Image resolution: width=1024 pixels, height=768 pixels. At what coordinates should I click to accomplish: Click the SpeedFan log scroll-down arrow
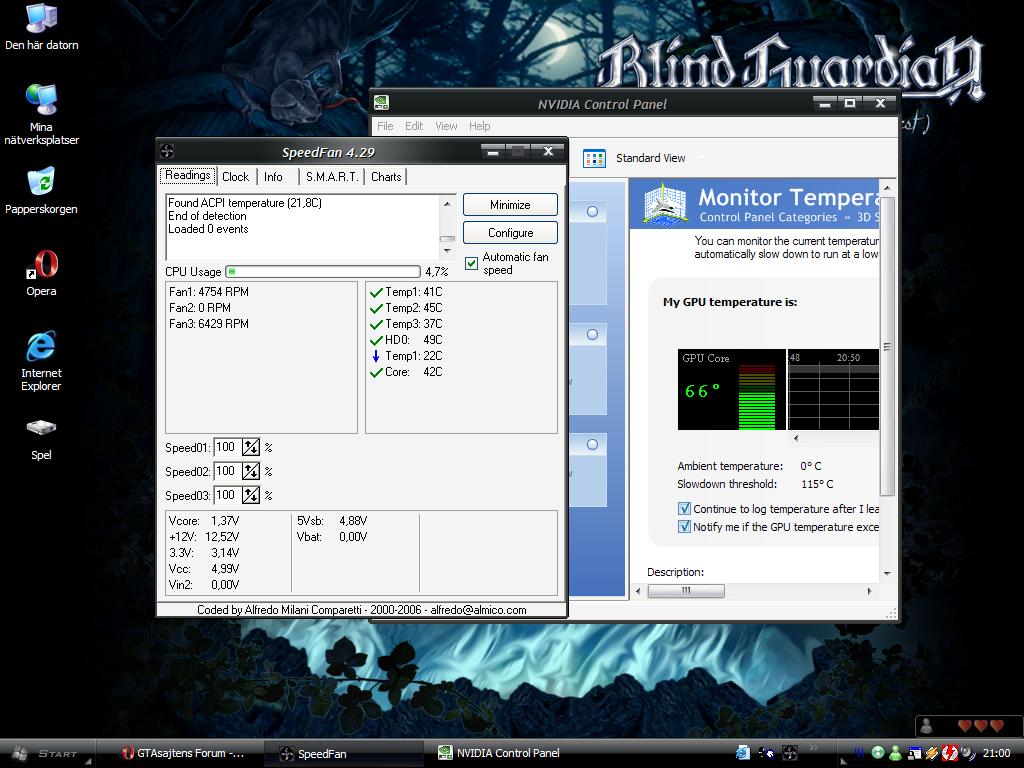coord(447,251)
